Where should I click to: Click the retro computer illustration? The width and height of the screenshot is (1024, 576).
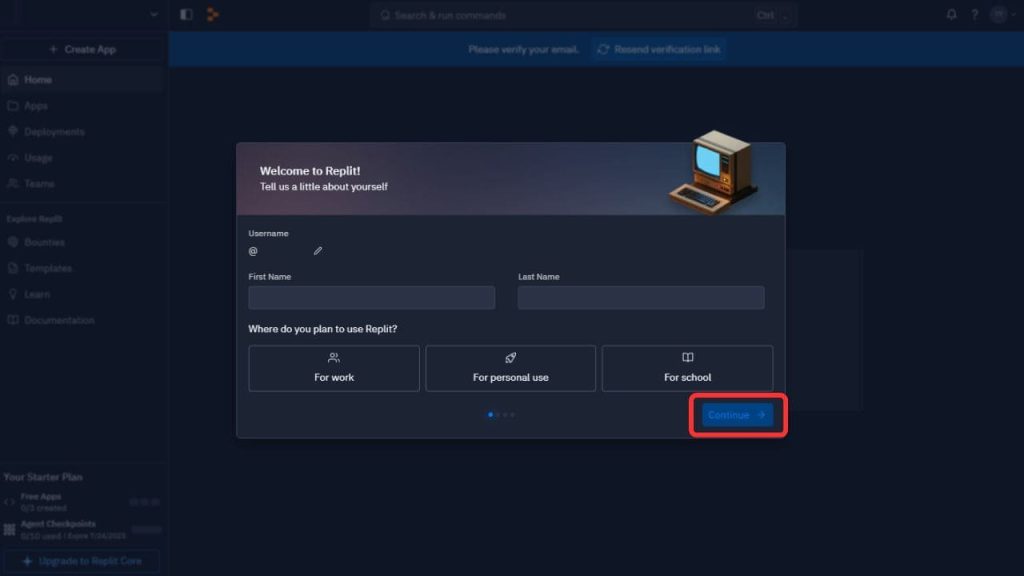714,172
